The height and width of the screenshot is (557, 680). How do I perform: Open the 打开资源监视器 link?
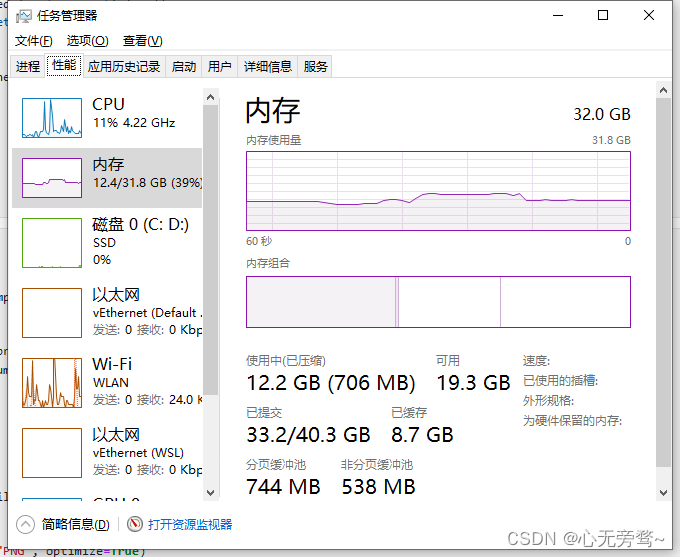point(190,524)
